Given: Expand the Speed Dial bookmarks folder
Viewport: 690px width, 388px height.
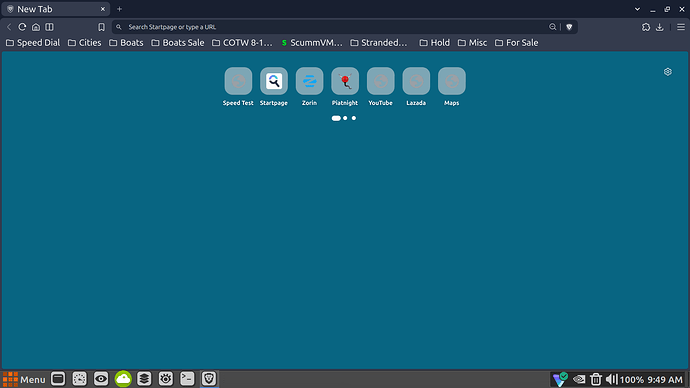Looking at the screenshot, I should click(33, 43).
